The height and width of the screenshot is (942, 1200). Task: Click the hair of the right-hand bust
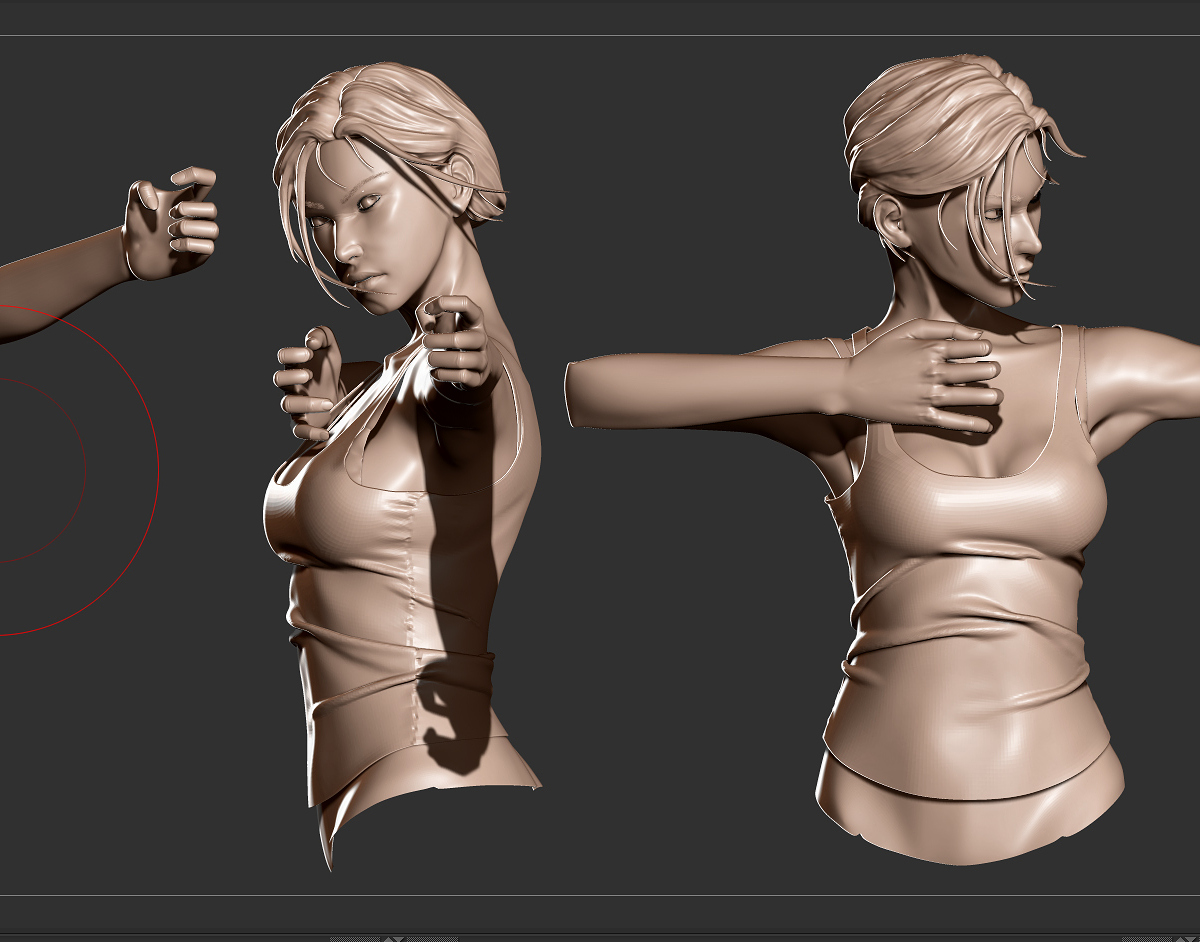point(950,130)
